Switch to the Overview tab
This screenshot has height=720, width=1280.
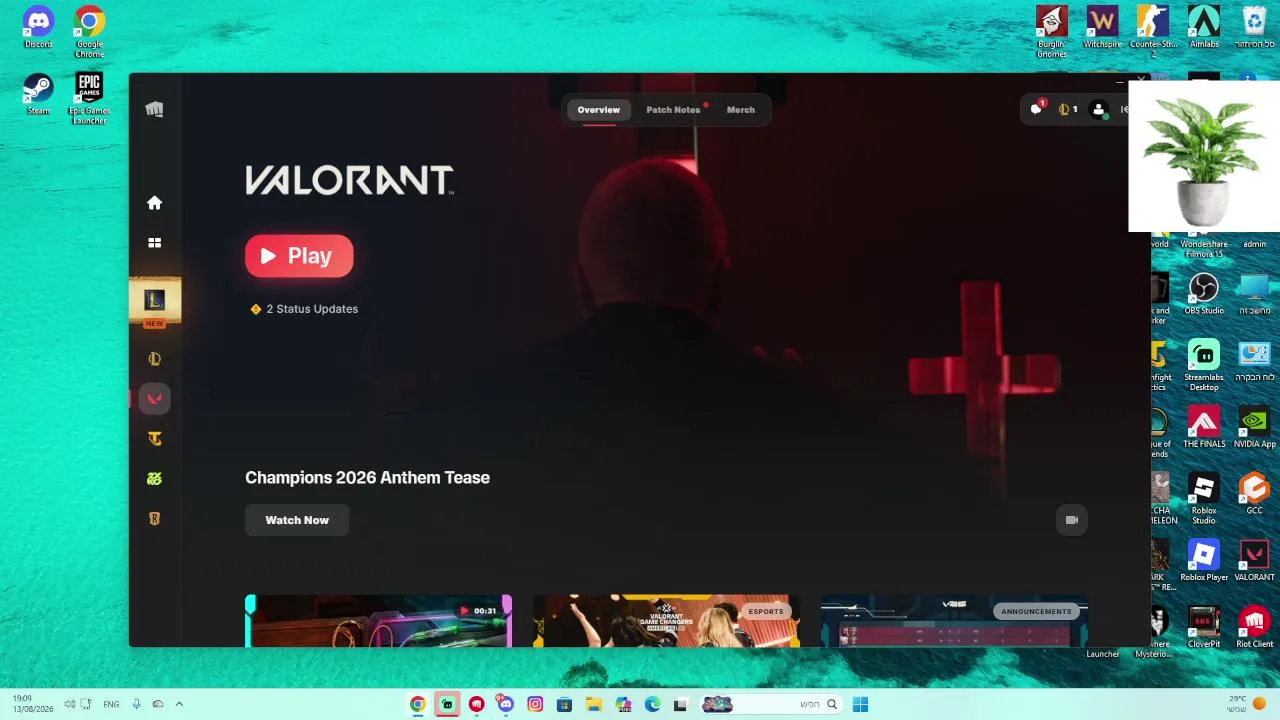598,110
